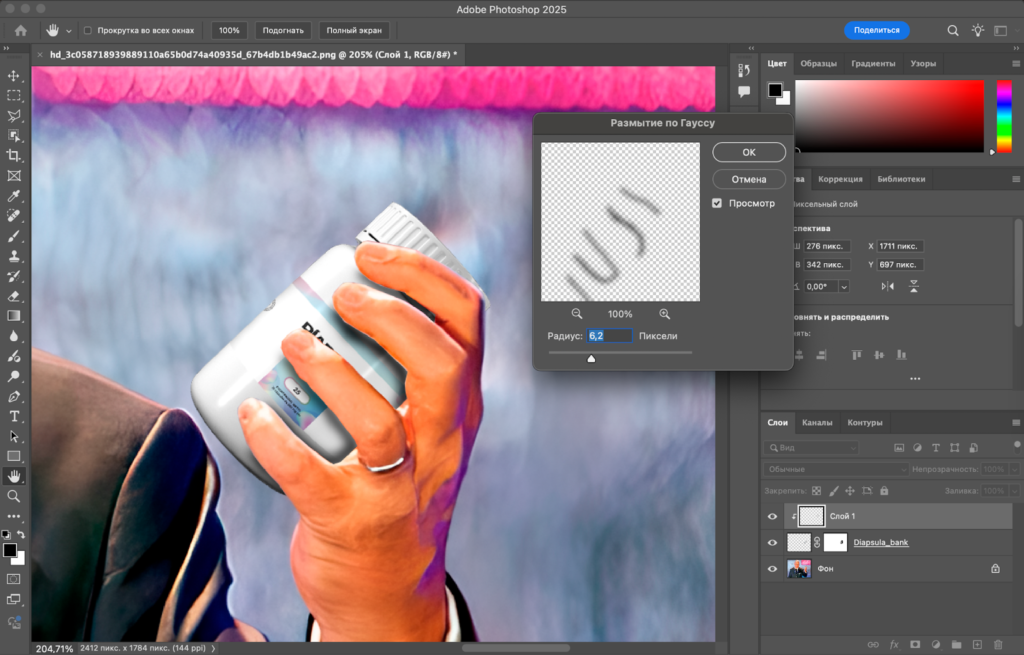Open the Обычные blend mode dropdown

tap(836, 469)
